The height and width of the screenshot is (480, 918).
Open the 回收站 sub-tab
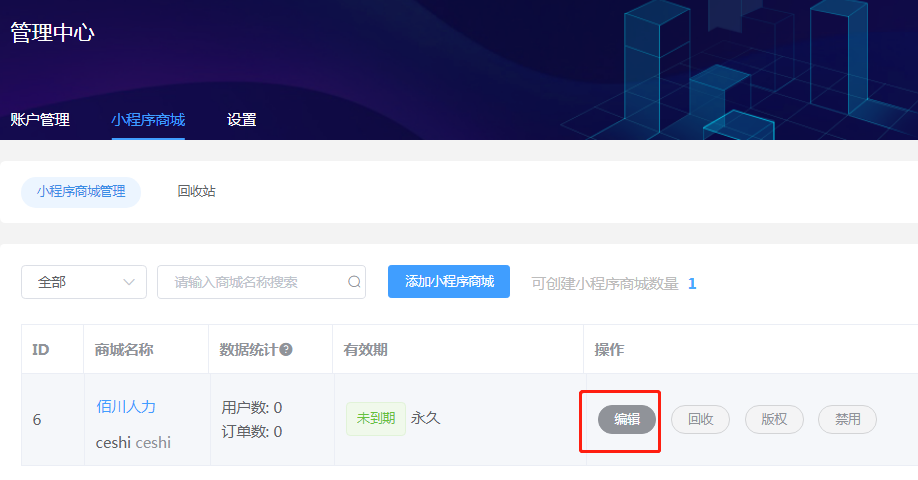[x=197, y=191]
